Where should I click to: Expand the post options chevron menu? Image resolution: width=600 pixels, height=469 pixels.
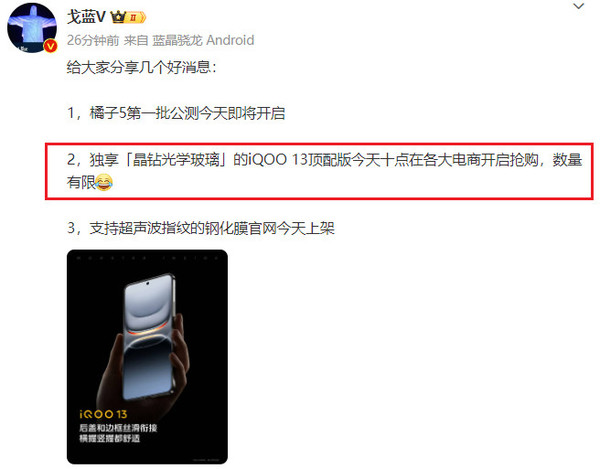(x=578, y=6)
